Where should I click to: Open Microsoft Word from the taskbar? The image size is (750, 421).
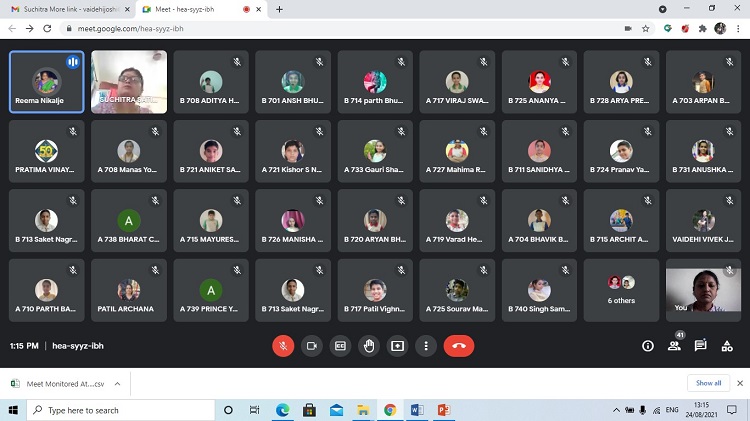(417, 410)
